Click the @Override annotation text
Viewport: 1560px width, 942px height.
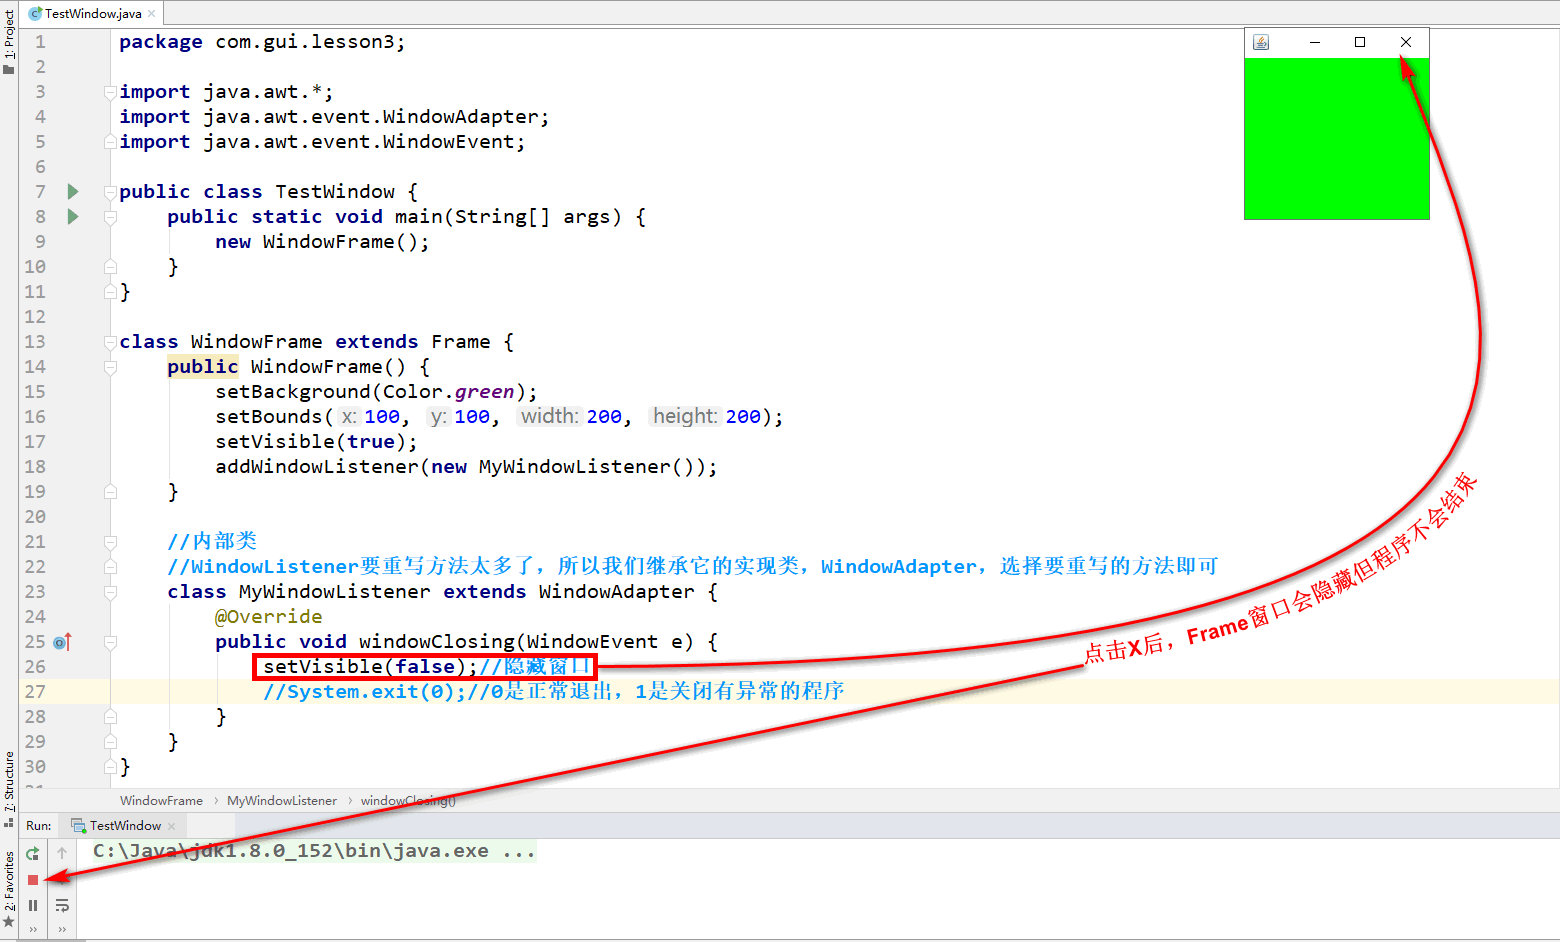tap(269, 617)
